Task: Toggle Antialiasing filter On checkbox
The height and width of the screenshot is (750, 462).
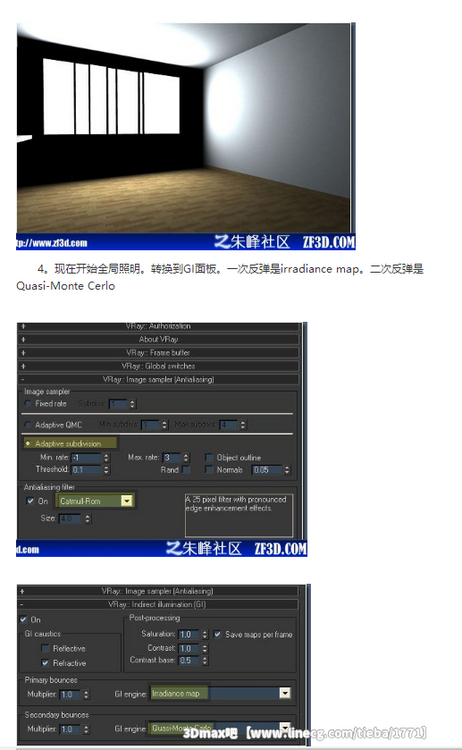Action: [30, 501]
